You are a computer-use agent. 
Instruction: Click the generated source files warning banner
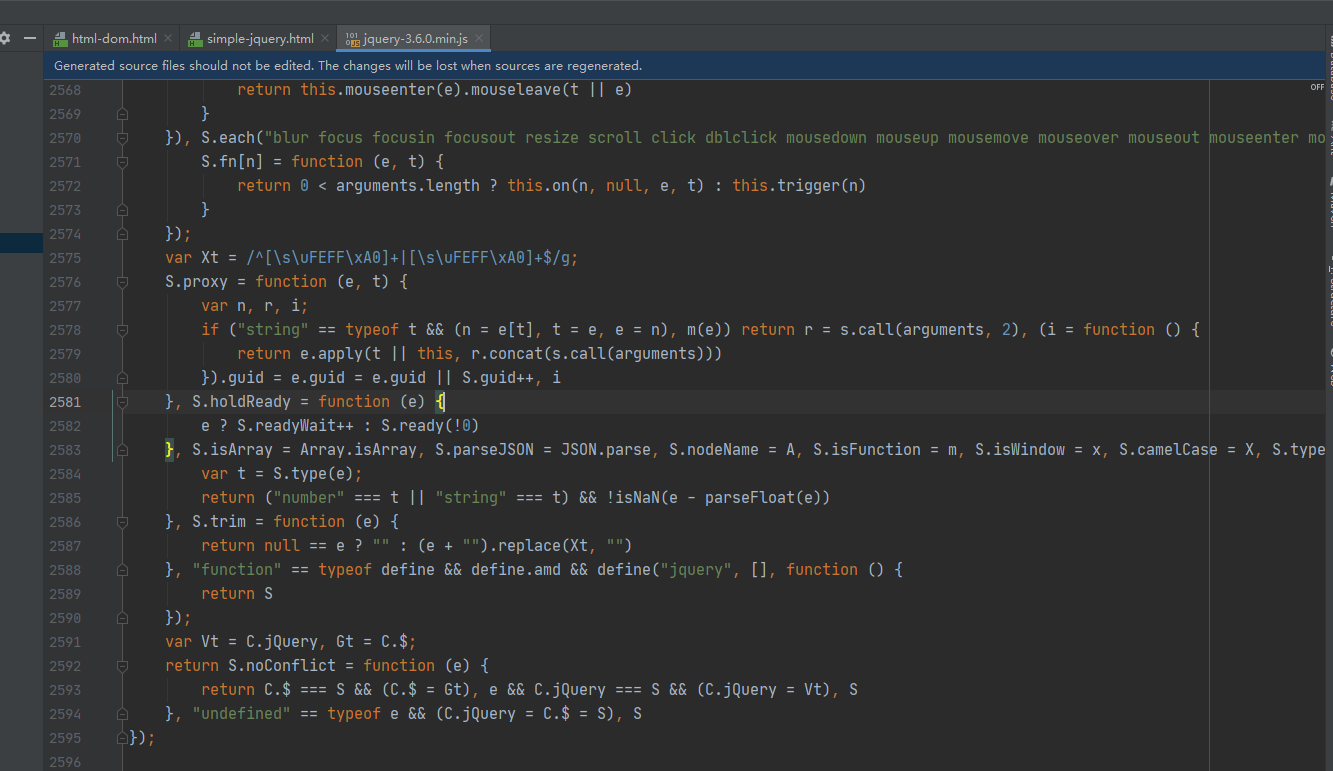686,65
